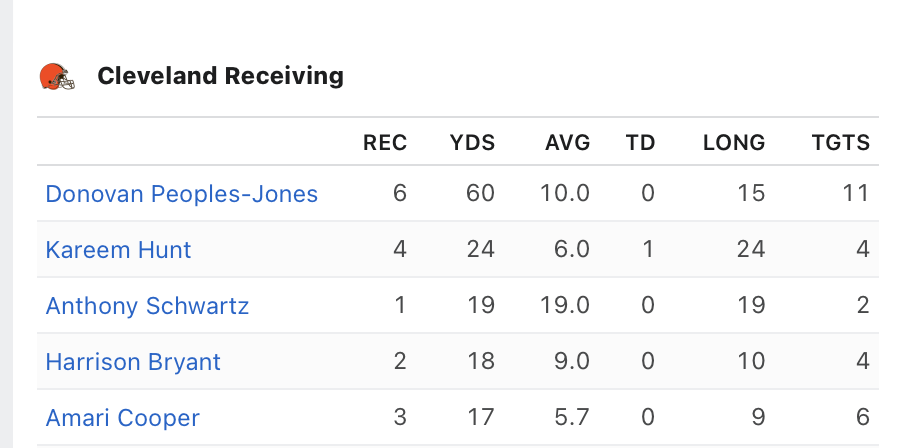
Task: Click the YDS column header
Action: click(473, 142)
